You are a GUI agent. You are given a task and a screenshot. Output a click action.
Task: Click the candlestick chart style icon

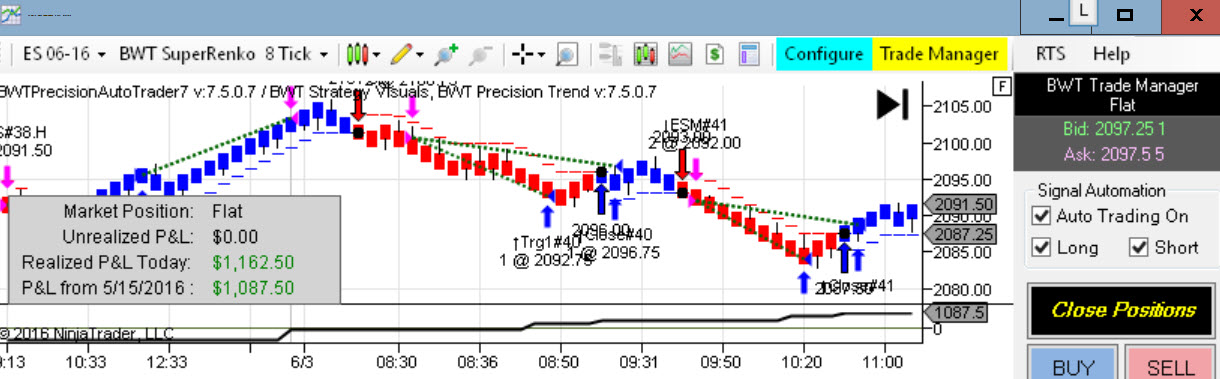(358, 53)
